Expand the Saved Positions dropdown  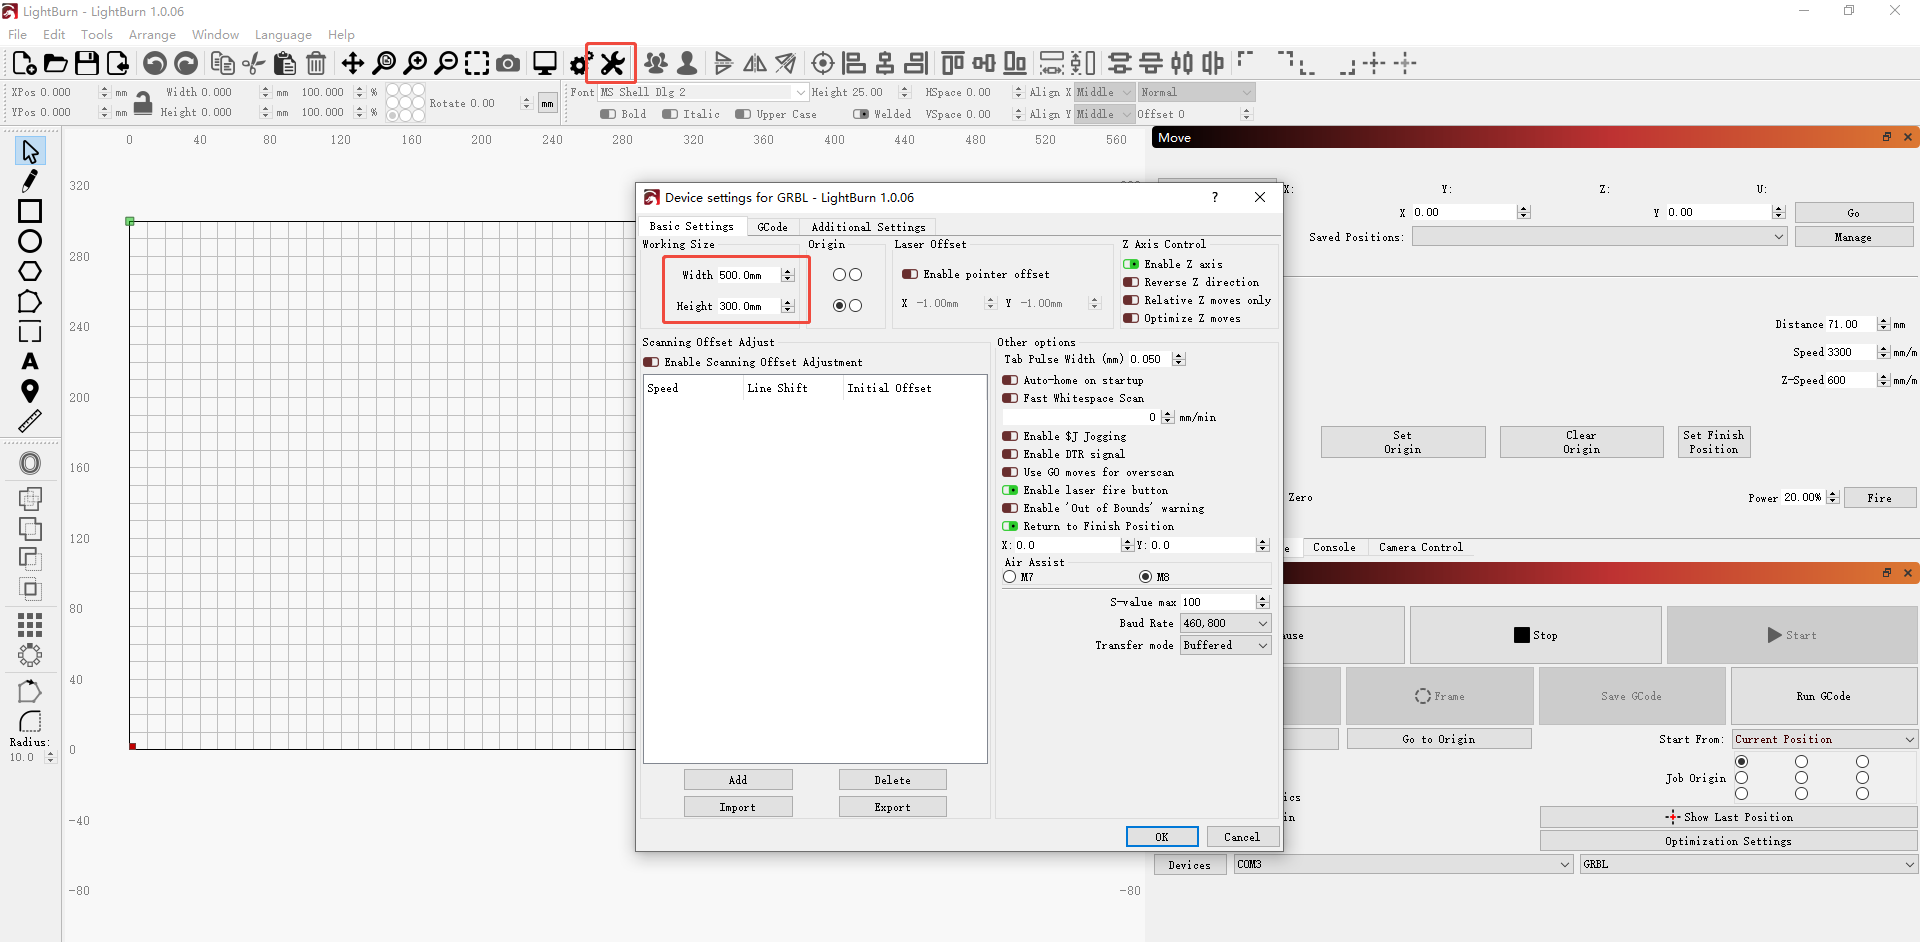(1599, 237)
